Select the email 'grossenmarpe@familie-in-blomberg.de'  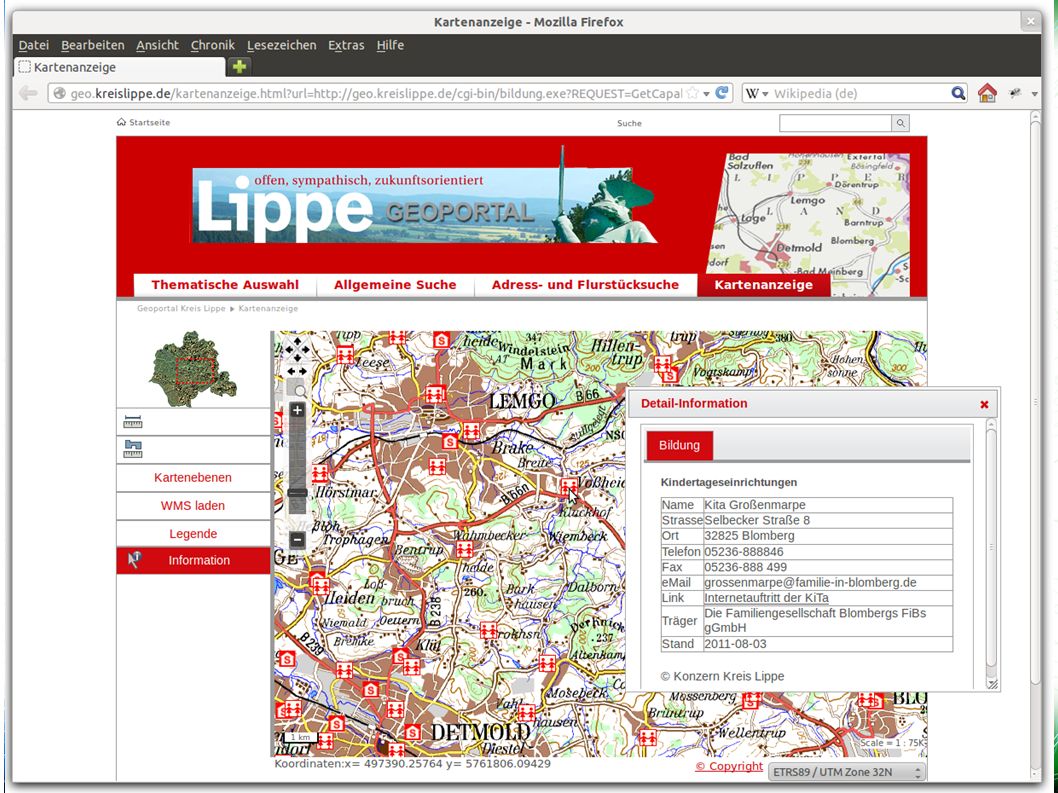[810, 582]
